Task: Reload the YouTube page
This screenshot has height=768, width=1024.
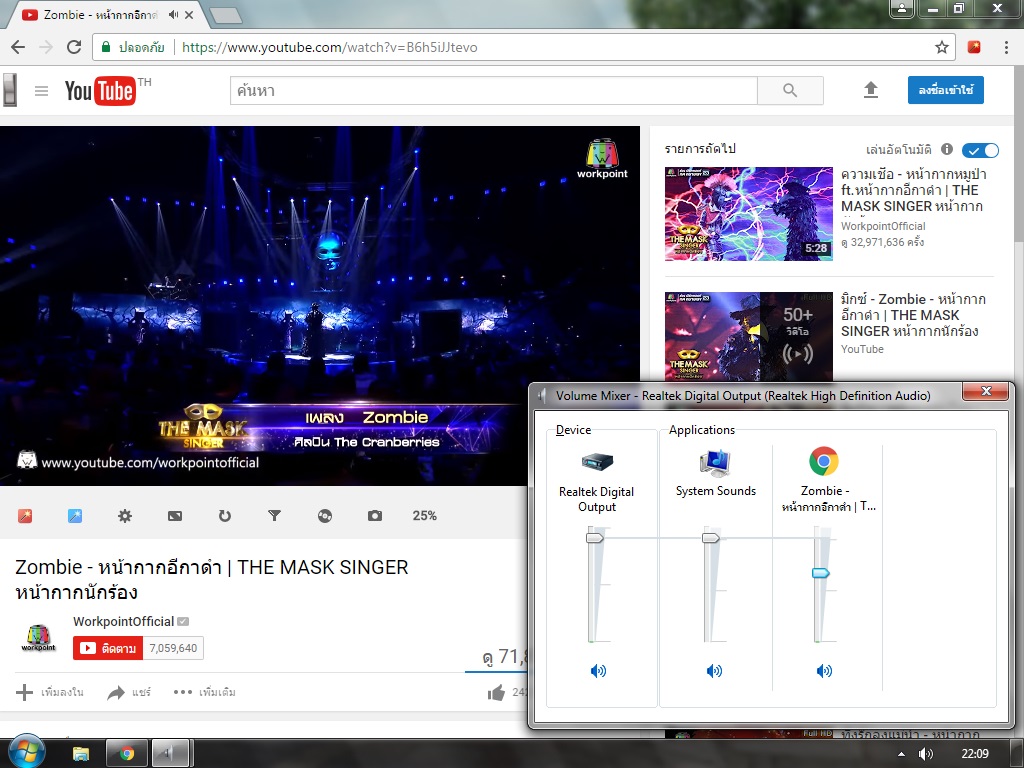Action: pyautogui.click(x=74, y=47)
